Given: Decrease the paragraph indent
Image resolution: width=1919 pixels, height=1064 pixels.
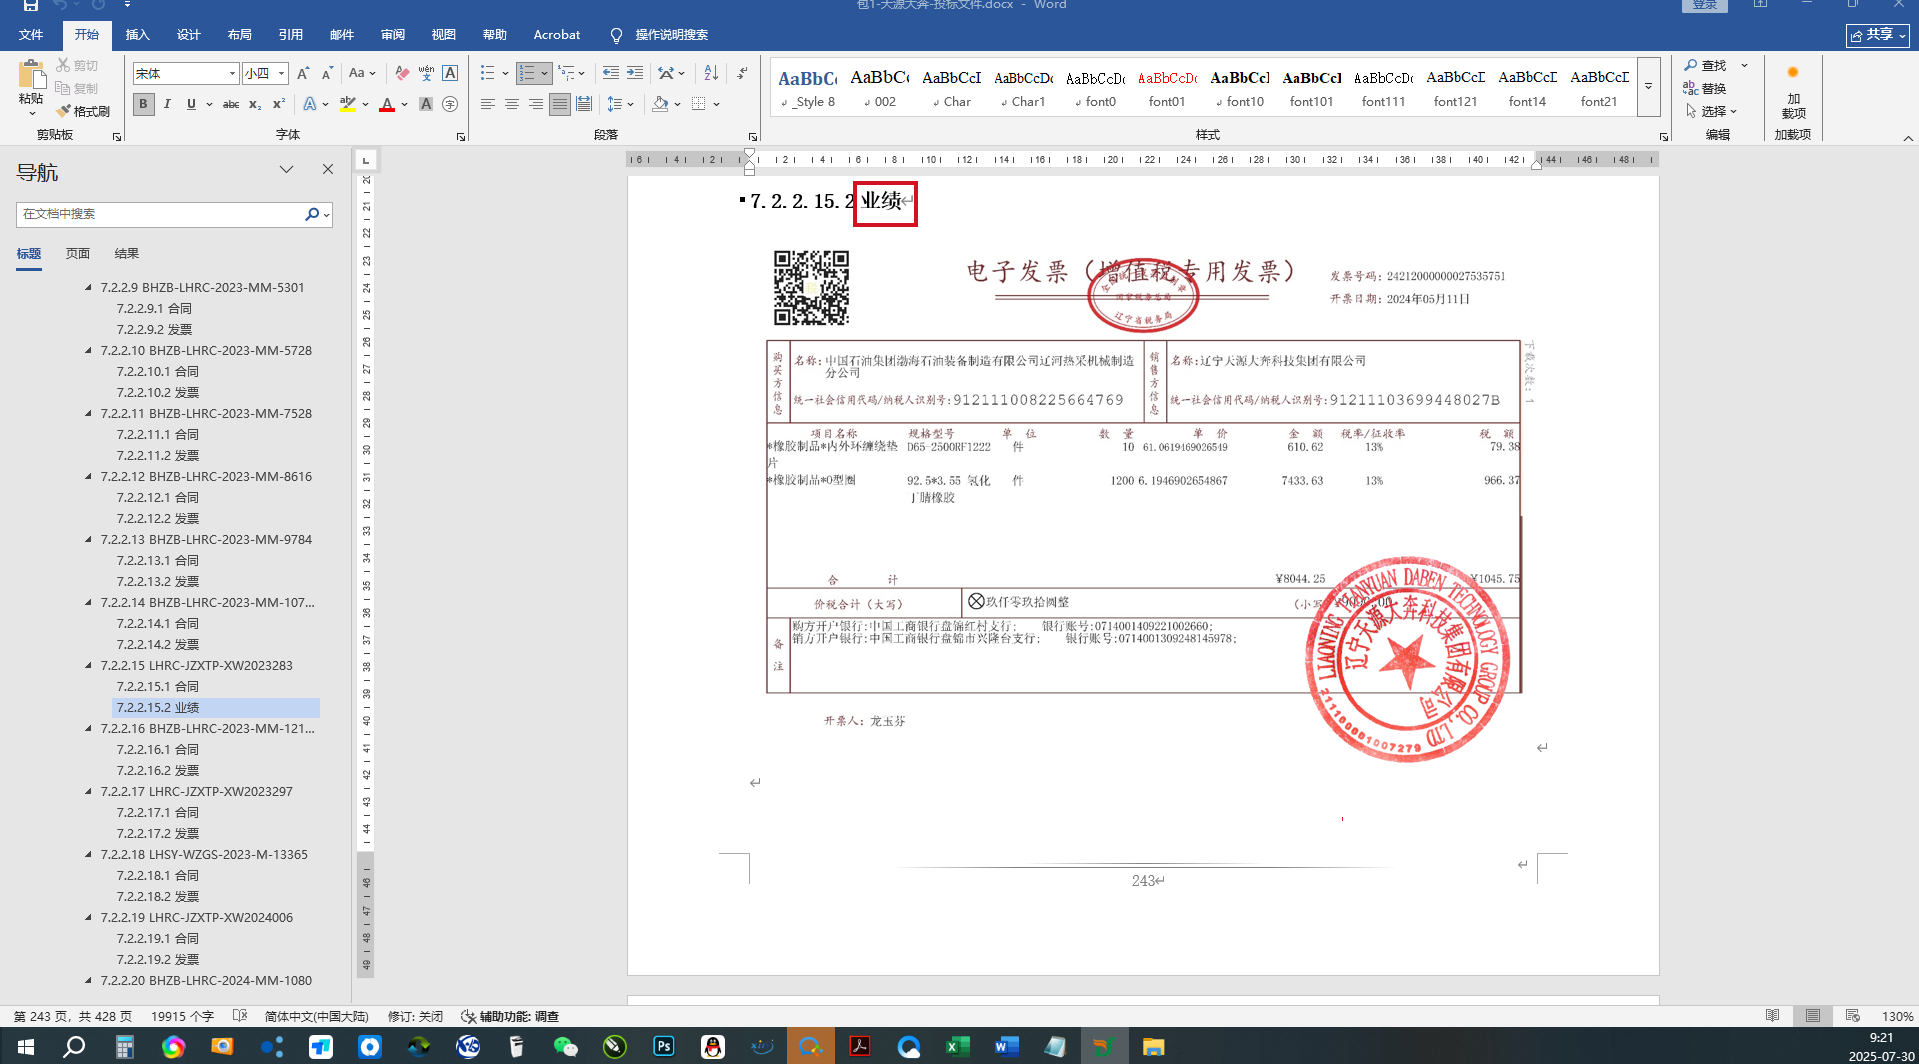Looking at the screenshot, I should (x=611, y=73).
